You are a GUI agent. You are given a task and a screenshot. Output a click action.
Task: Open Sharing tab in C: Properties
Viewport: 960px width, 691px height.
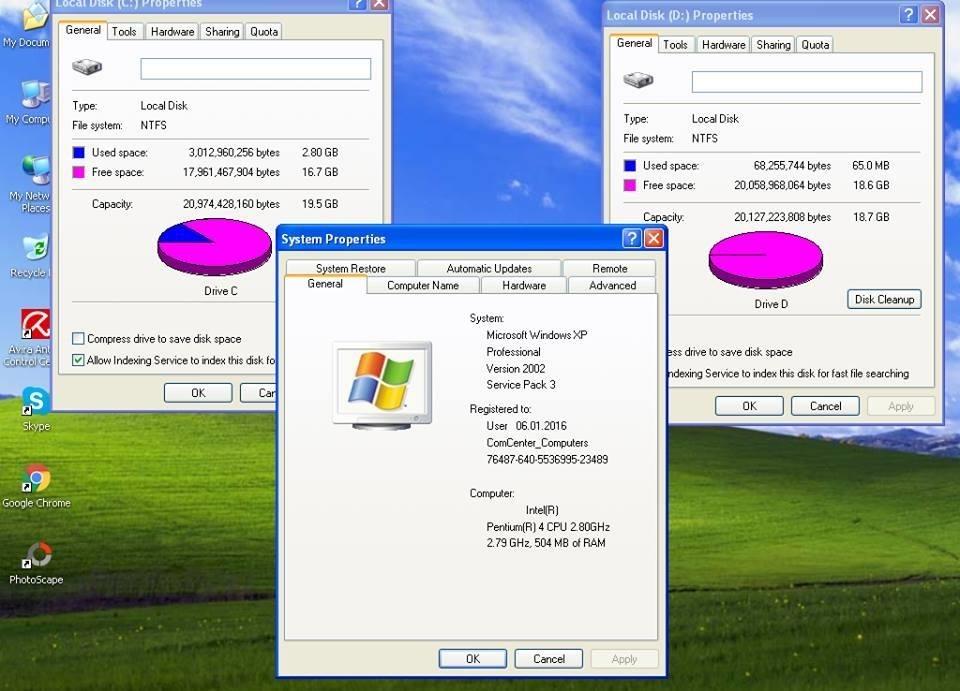(222, 32)
